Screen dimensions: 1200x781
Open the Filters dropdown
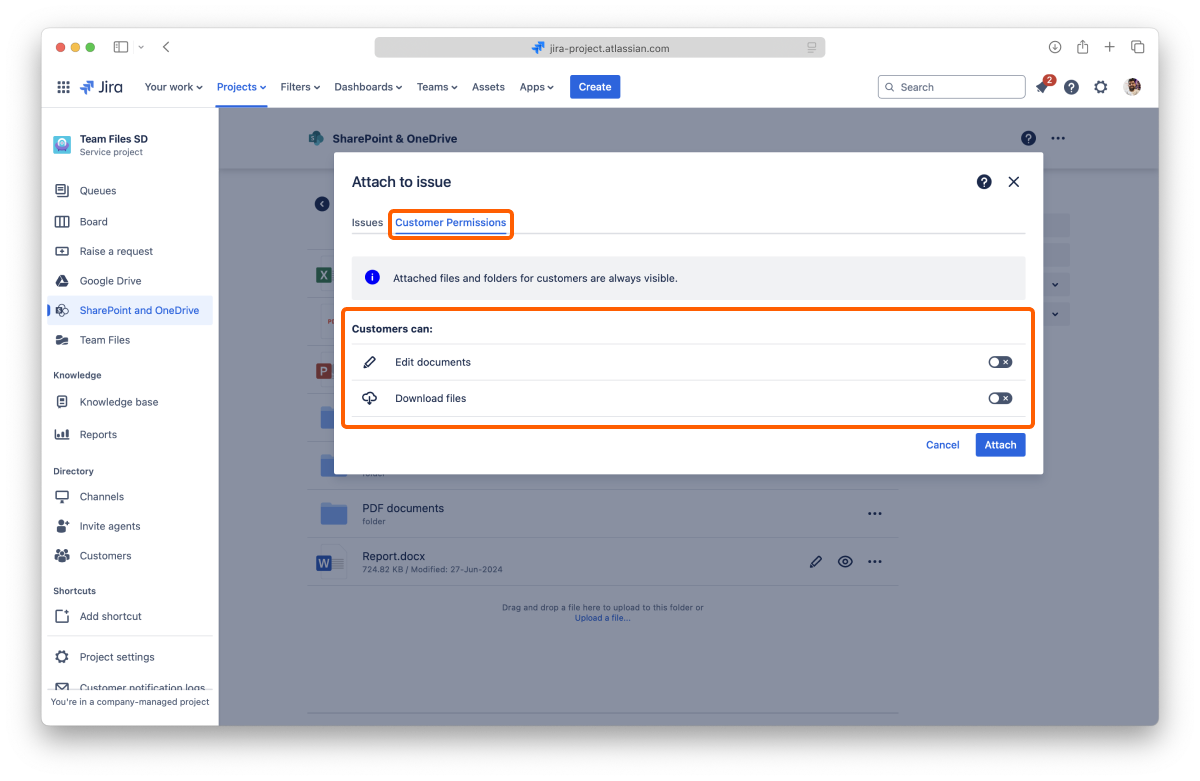tap(300, 87)
